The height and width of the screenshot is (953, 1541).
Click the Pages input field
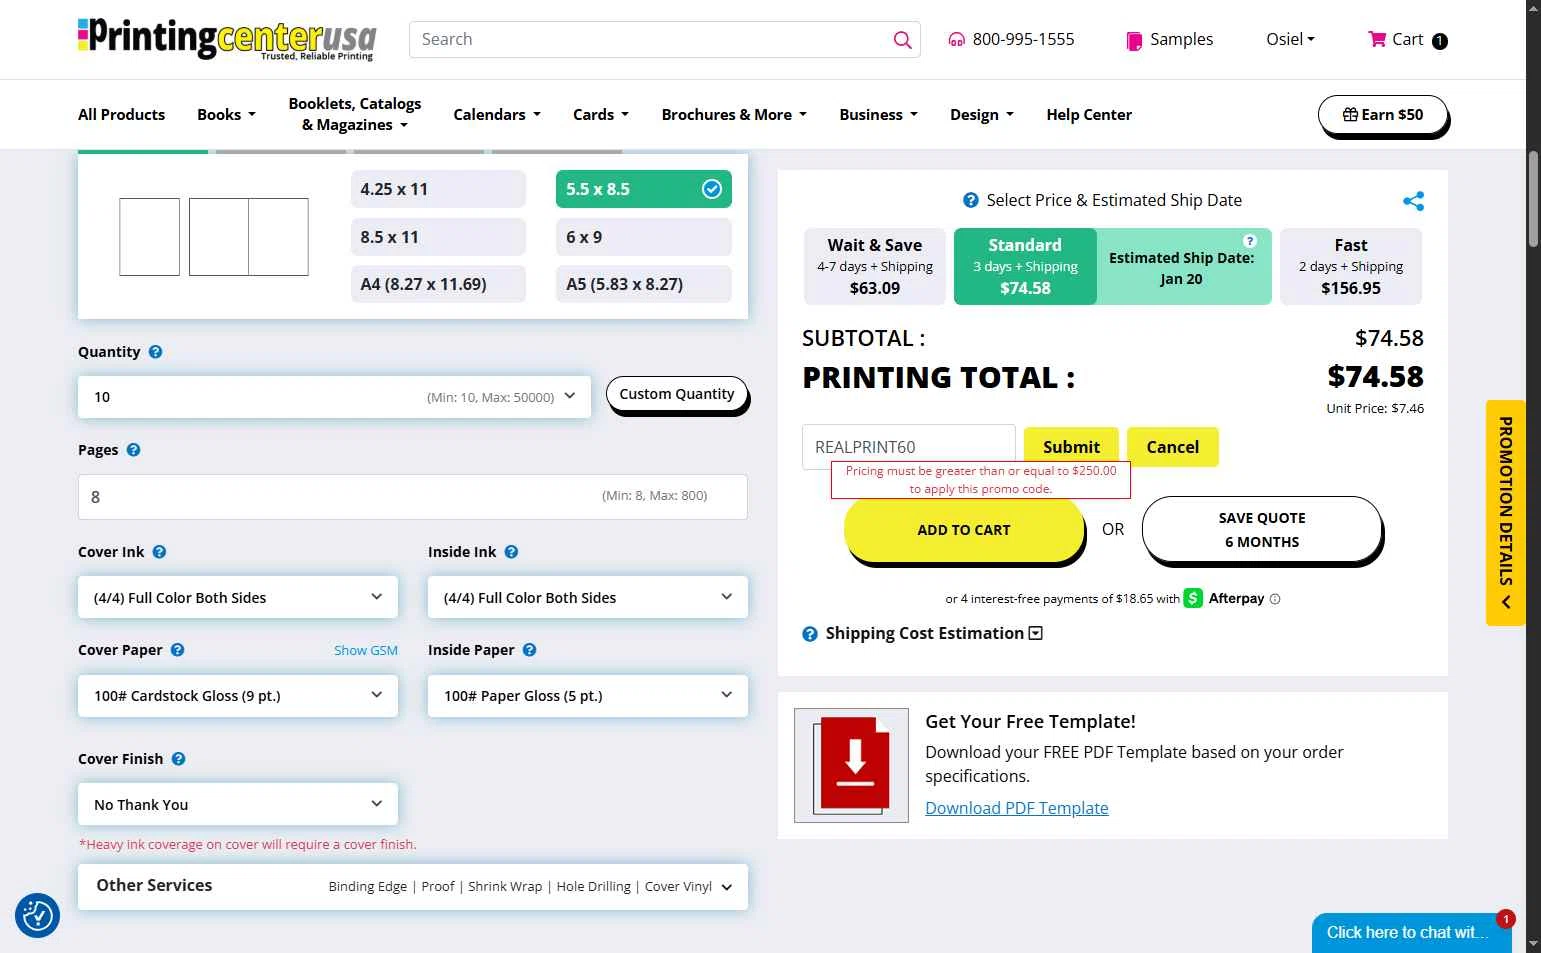point(413,497)
